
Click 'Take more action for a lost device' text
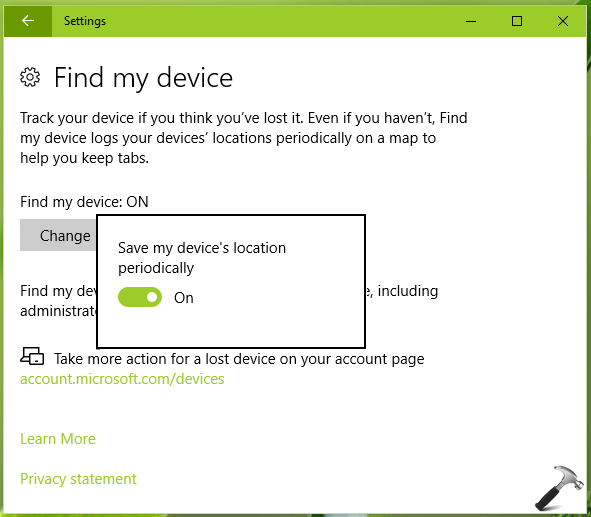tap(239, 359)
